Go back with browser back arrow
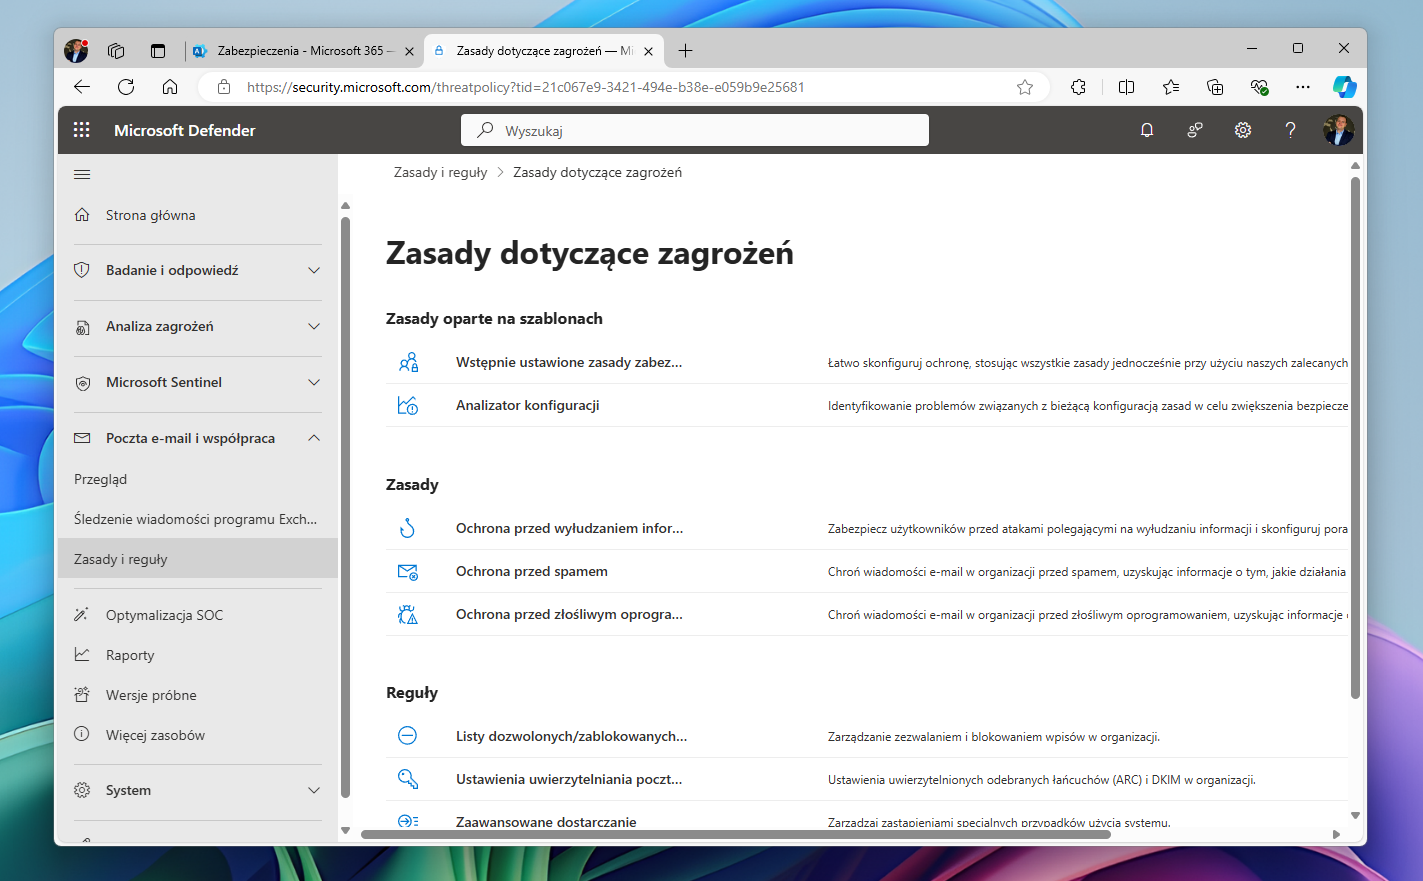The image size is (1423, 881). click(82, 87)
